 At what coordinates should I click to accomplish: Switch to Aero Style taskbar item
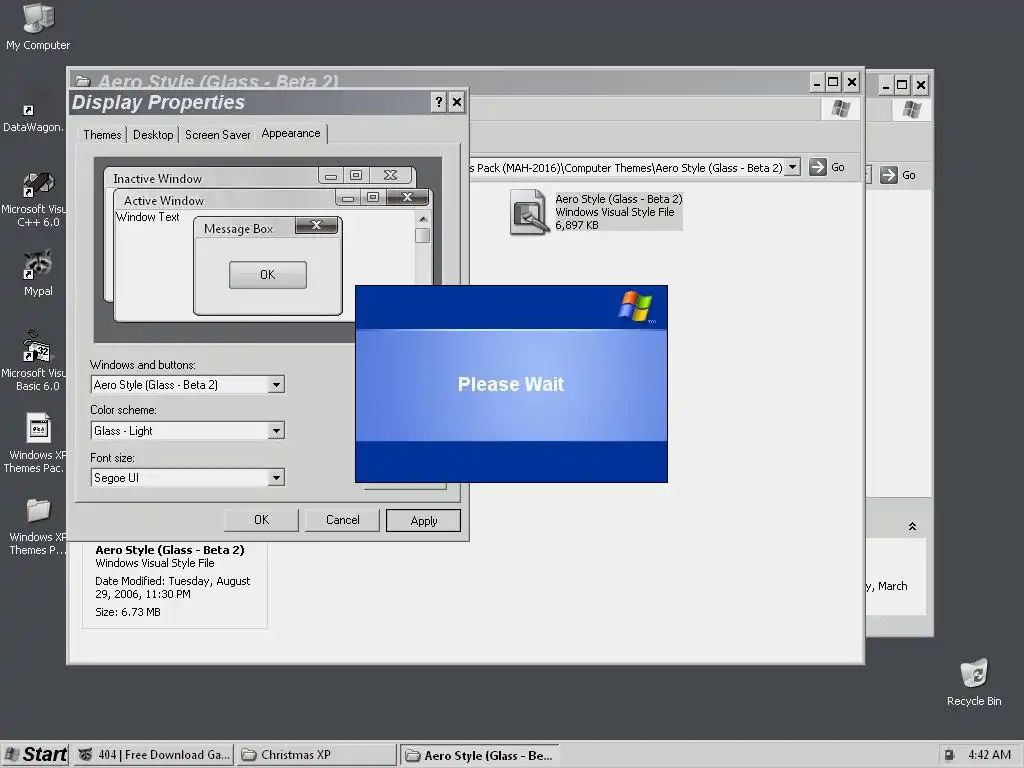point(480,755)
